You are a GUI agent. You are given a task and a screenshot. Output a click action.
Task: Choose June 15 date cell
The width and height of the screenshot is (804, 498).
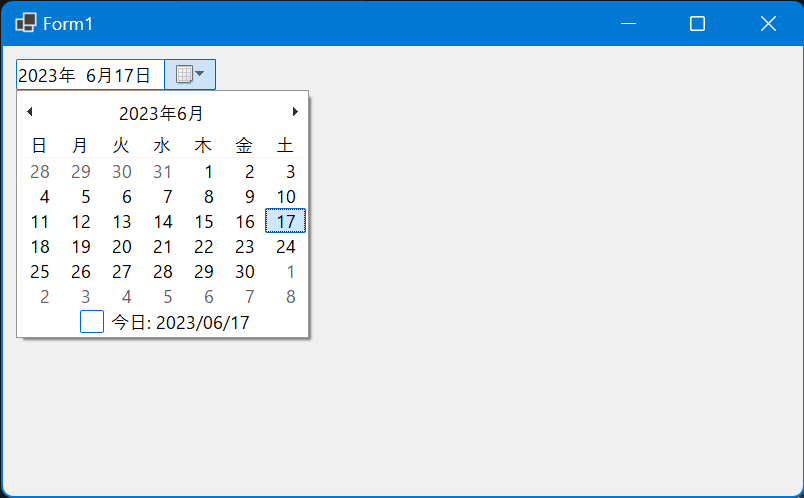pyautogui.click(x=204, y=222)
